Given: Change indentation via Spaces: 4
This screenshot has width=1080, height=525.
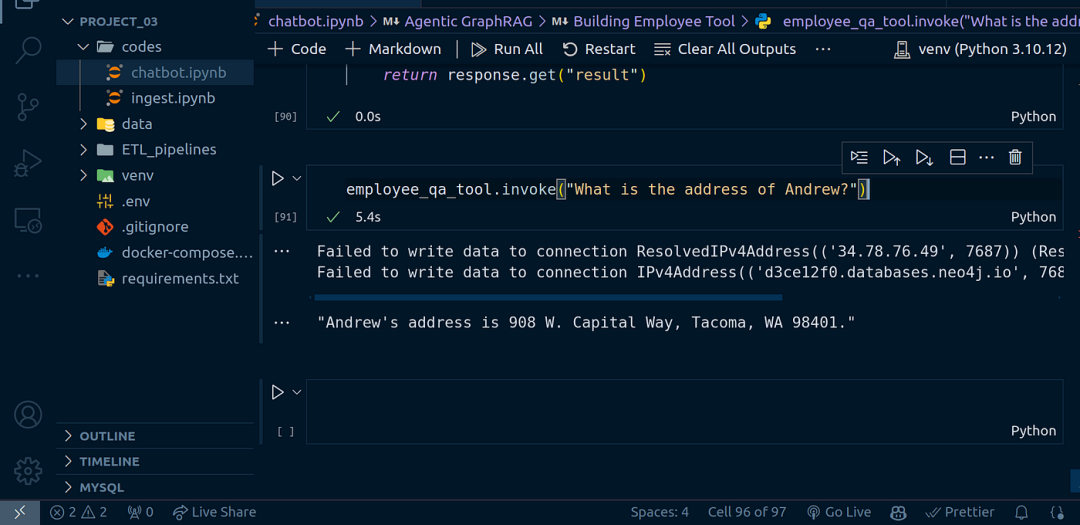Looking at the screenshot, I should [x=659, y=512].
